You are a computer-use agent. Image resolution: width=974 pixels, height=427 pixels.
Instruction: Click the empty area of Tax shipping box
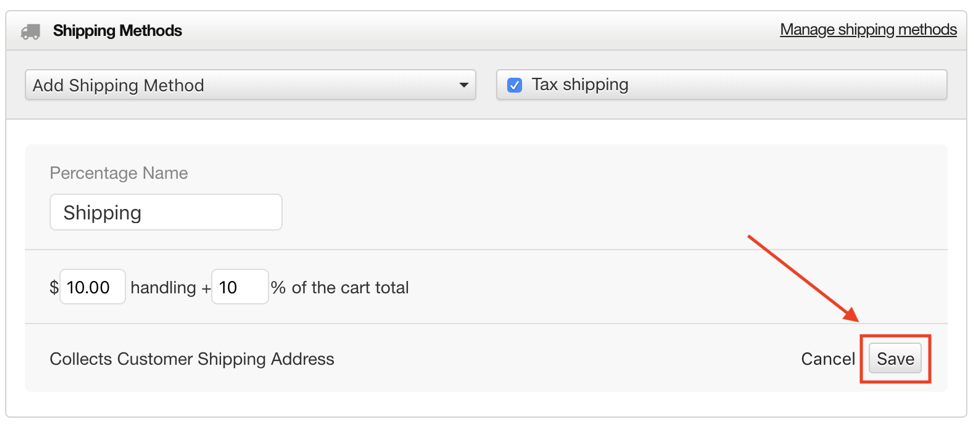click(788, 85)
